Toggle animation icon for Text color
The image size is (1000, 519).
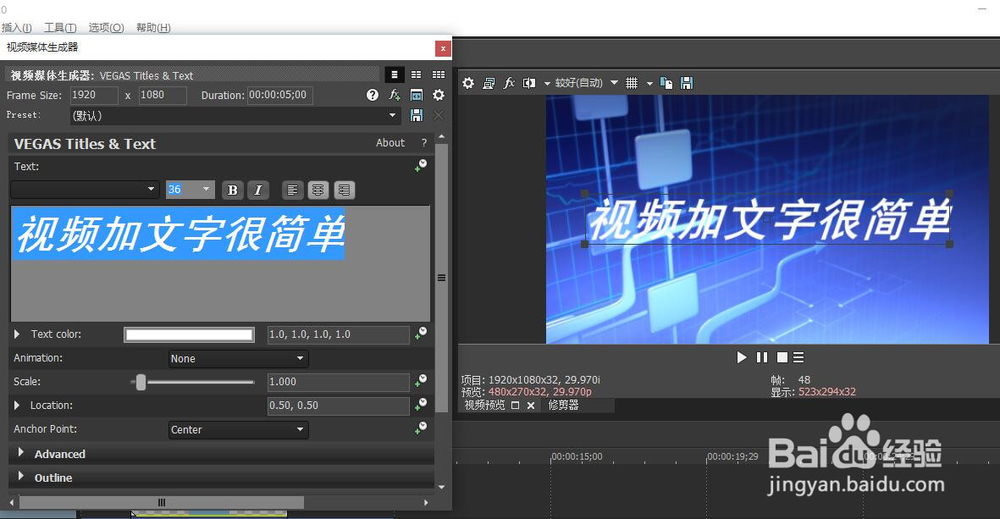(421, 333)
